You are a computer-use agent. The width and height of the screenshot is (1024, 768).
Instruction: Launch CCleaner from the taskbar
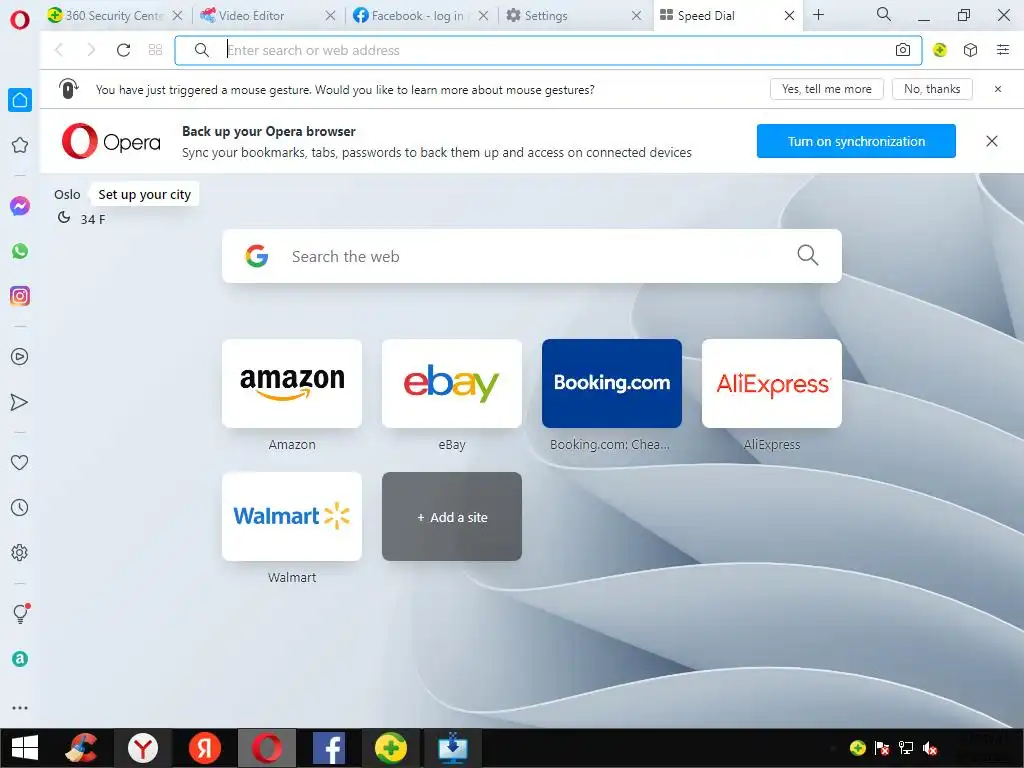(81, 748)
